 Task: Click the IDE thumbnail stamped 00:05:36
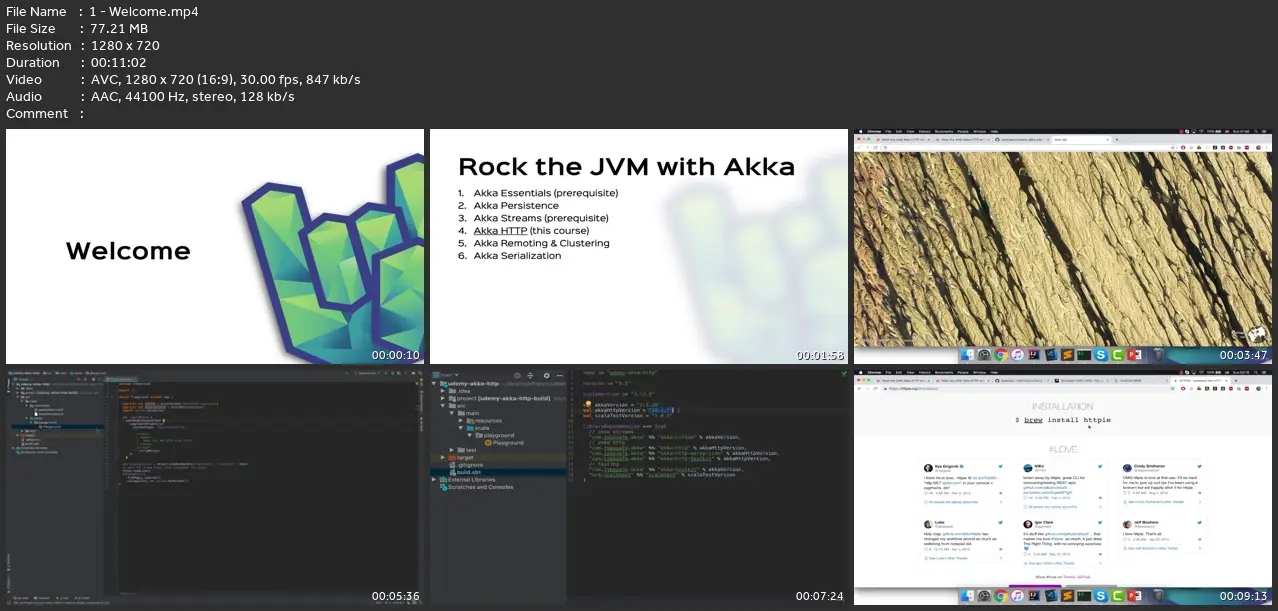[x=215, y=487]
